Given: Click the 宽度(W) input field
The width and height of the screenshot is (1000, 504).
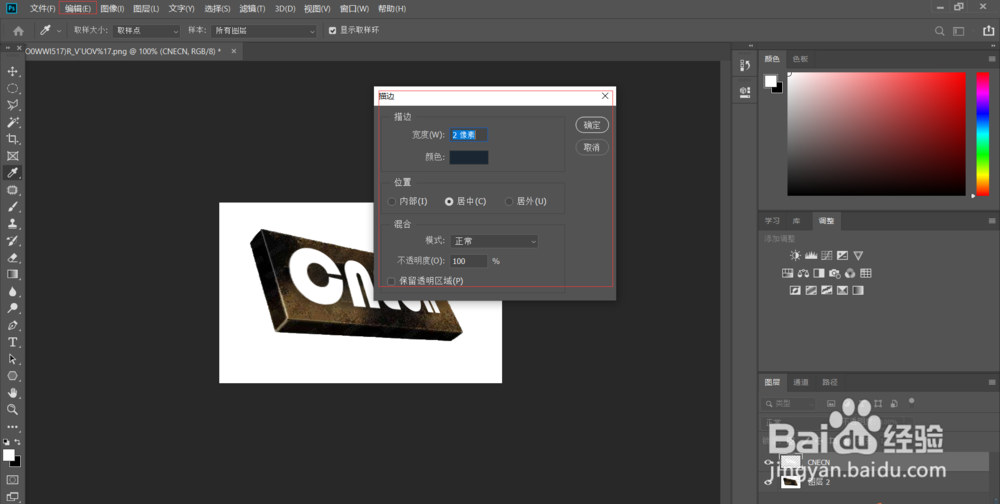Looking at the screenshot, I should [469, 135].
